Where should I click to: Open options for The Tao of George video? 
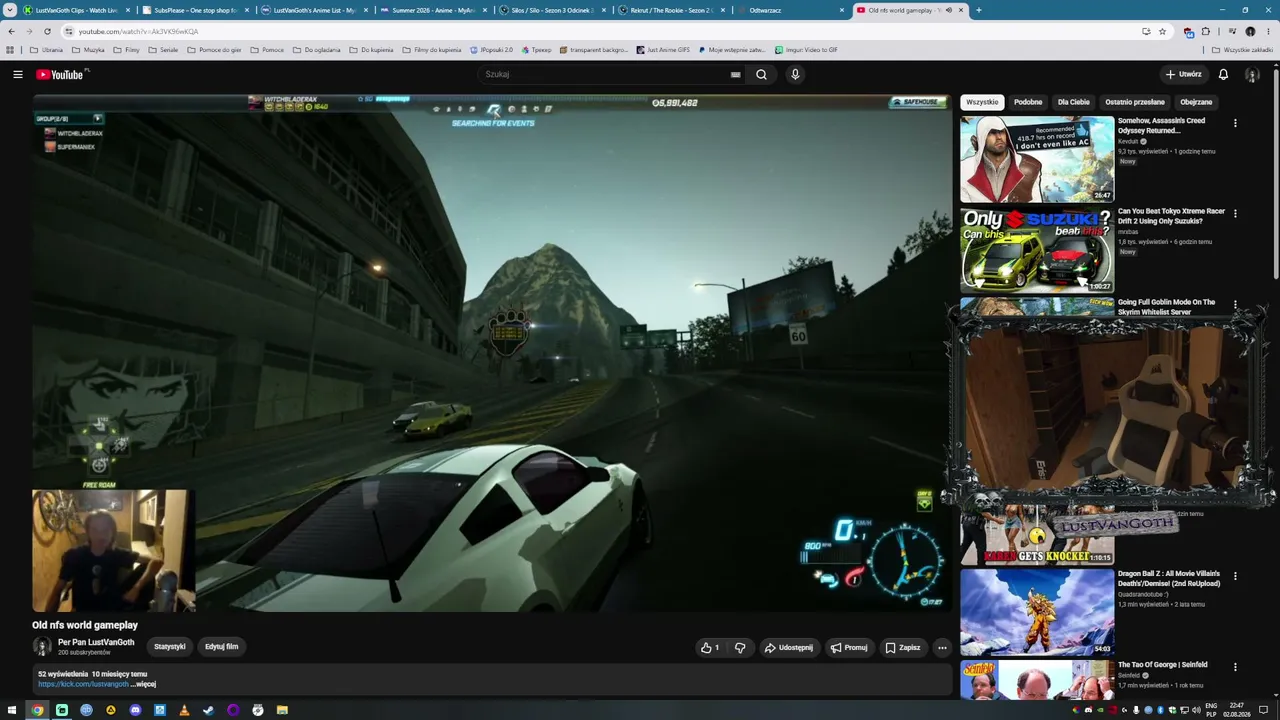tap(1235, 667)
